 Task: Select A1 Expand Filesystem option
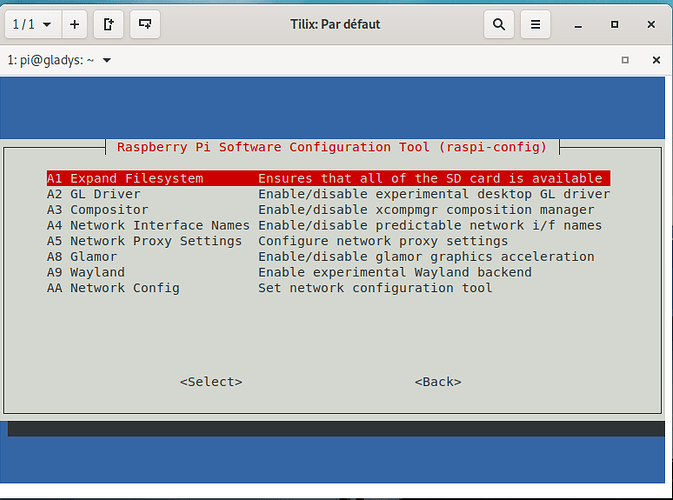[328, 178]
